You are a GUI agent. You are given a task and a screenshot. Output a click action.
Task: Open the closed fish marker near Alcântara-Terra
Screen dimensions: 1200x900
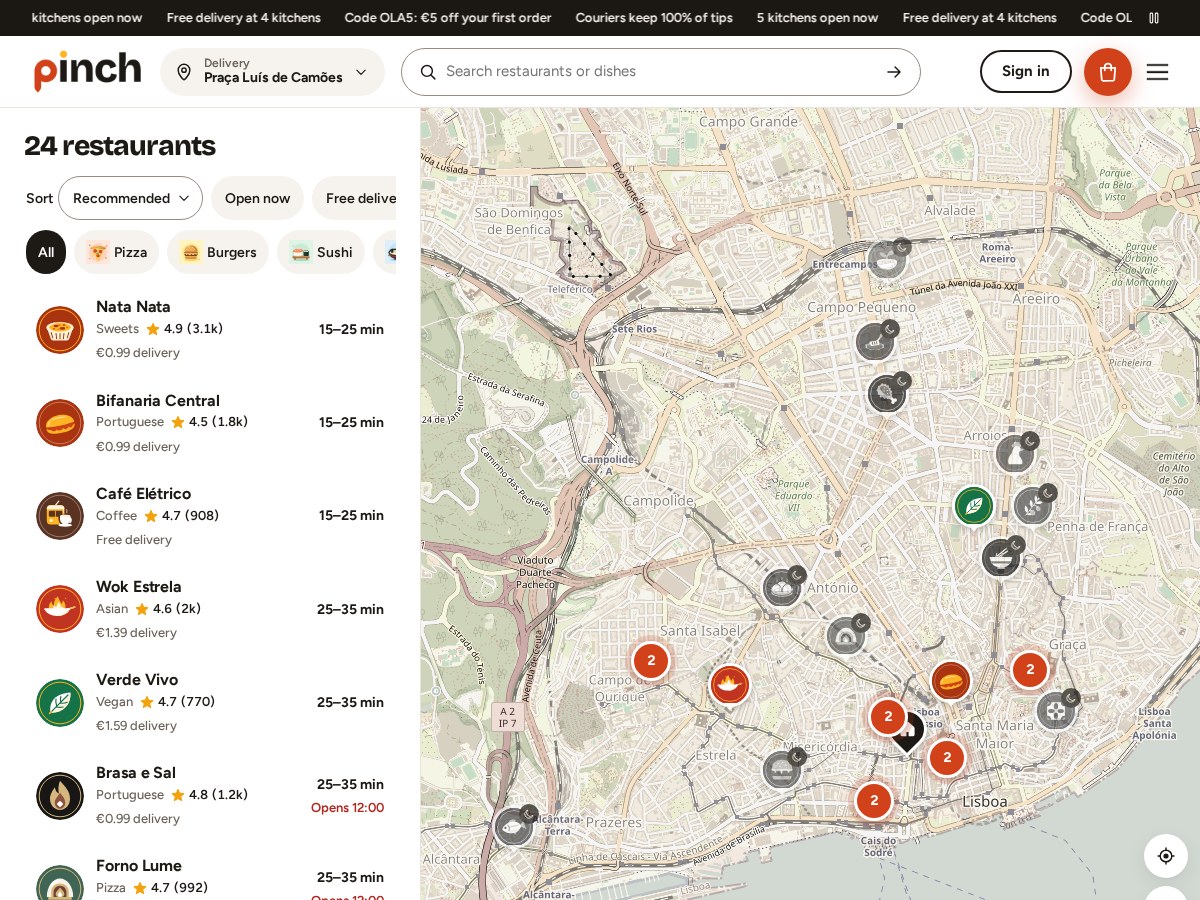click(x=514, y=826)
